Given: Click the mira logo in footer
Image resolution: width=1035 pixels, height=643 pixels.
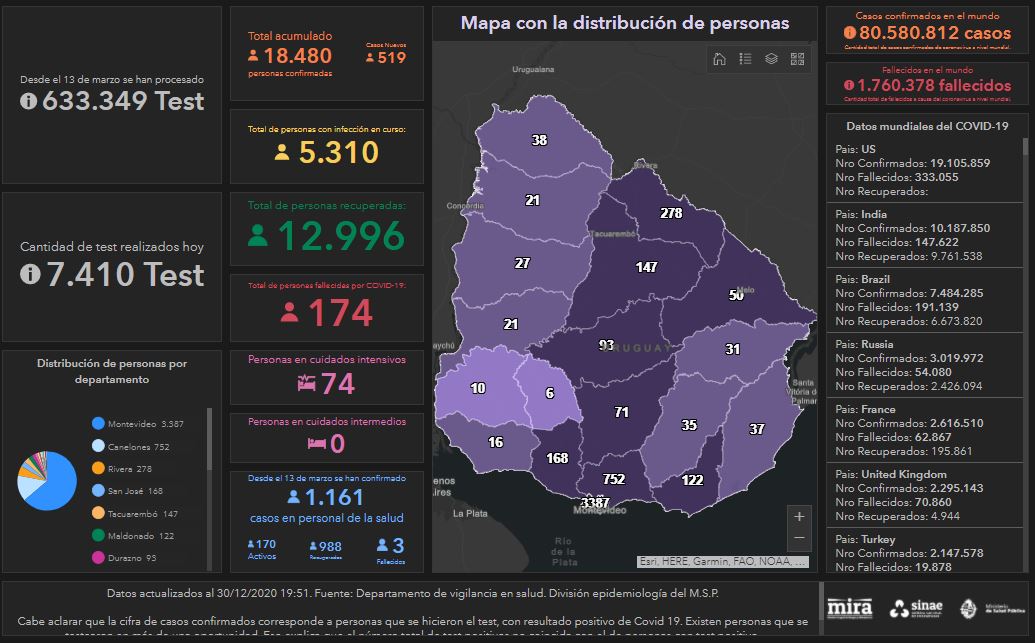Looking at the screenshot, I should coord(850,607).
